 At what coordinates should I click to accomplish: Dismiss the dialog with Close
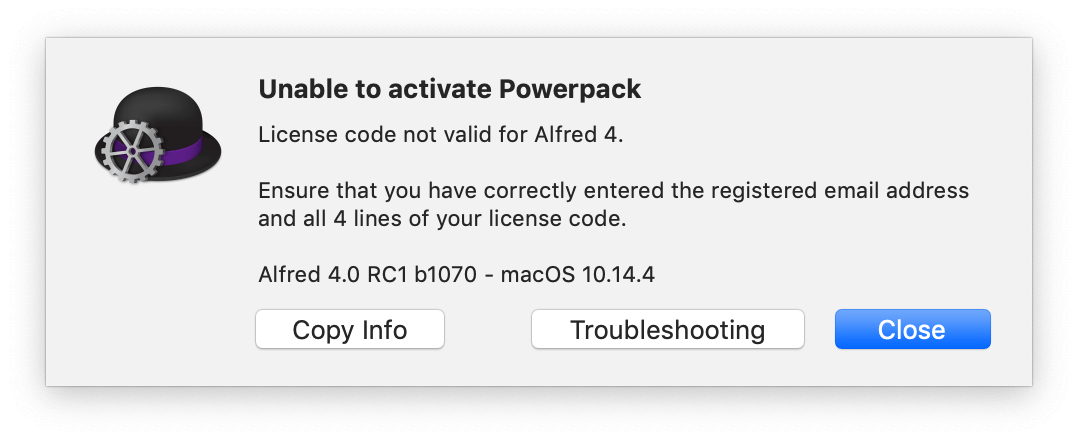click(x=912, y=330)
